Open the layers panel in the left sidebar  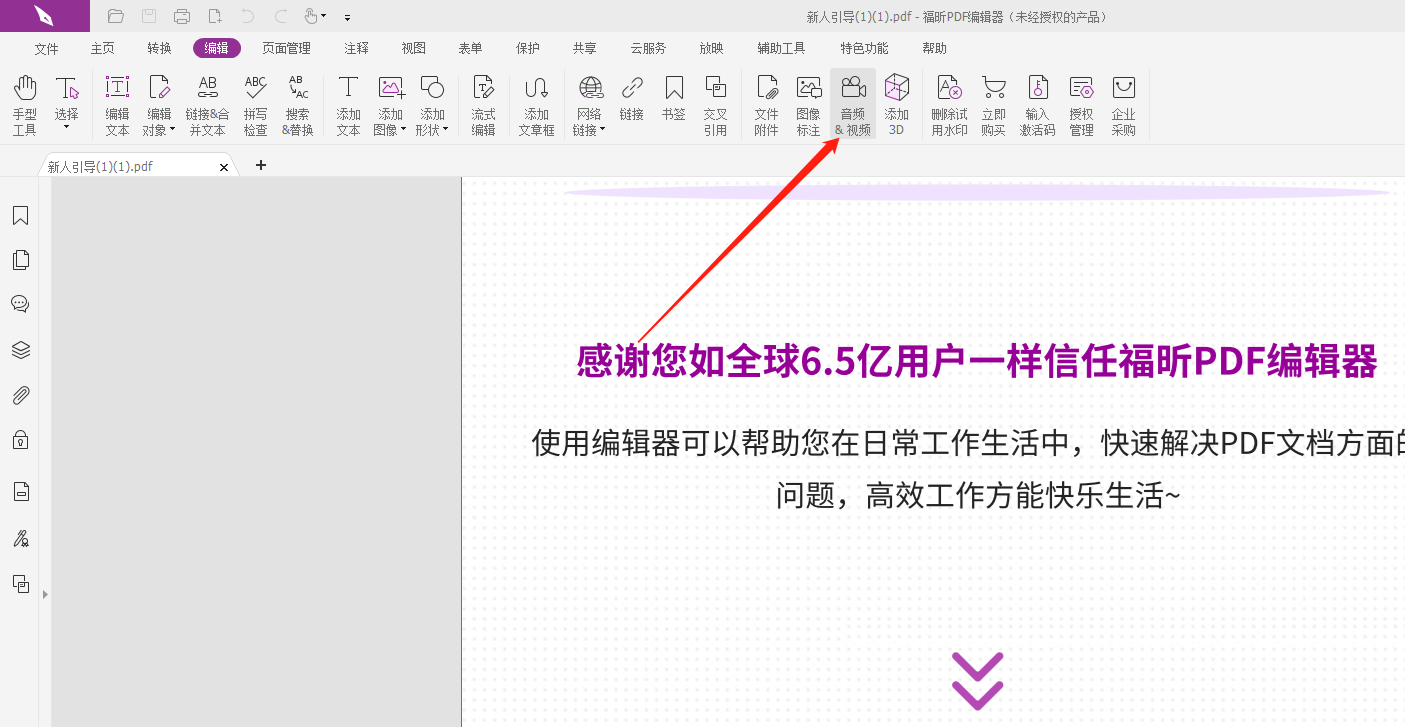(x=20, y=349)
